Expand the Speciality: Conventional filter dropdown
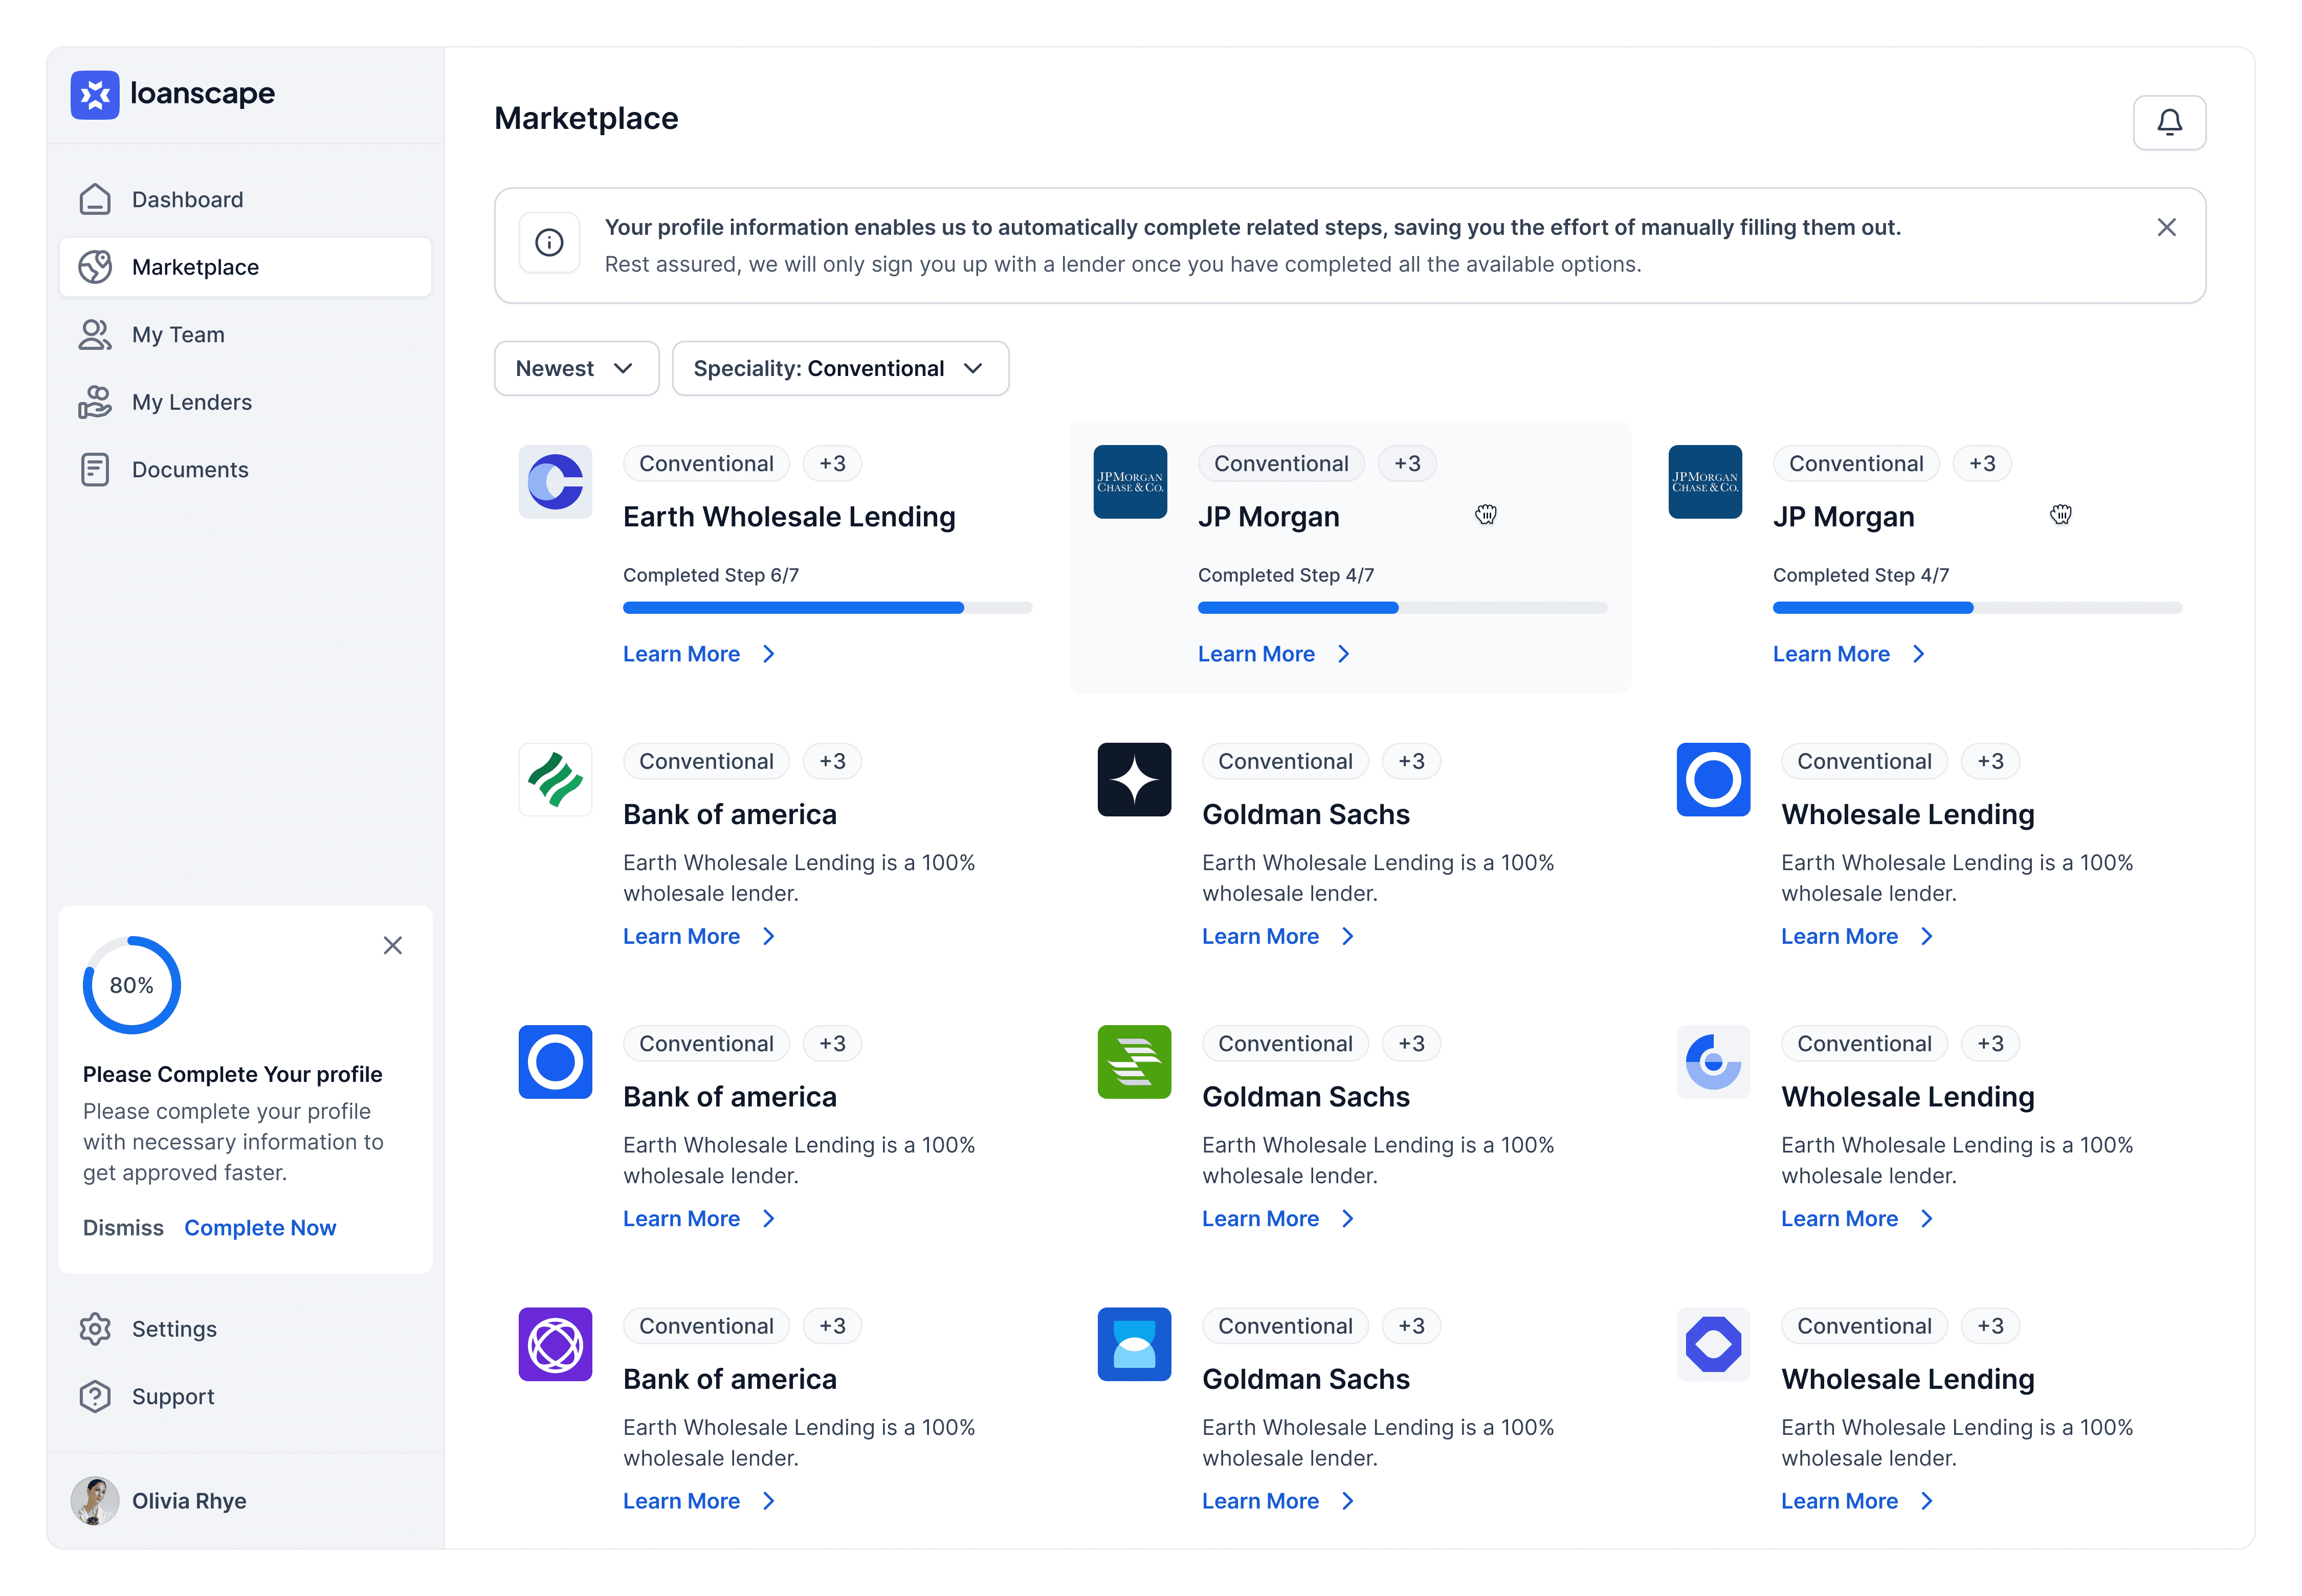Screen dimensions: 2302x1596 840,368
